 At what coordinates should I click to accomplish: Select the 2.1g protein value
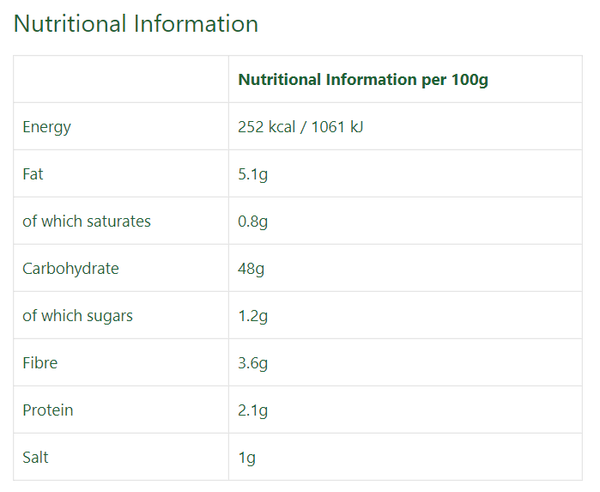[253, 410]
